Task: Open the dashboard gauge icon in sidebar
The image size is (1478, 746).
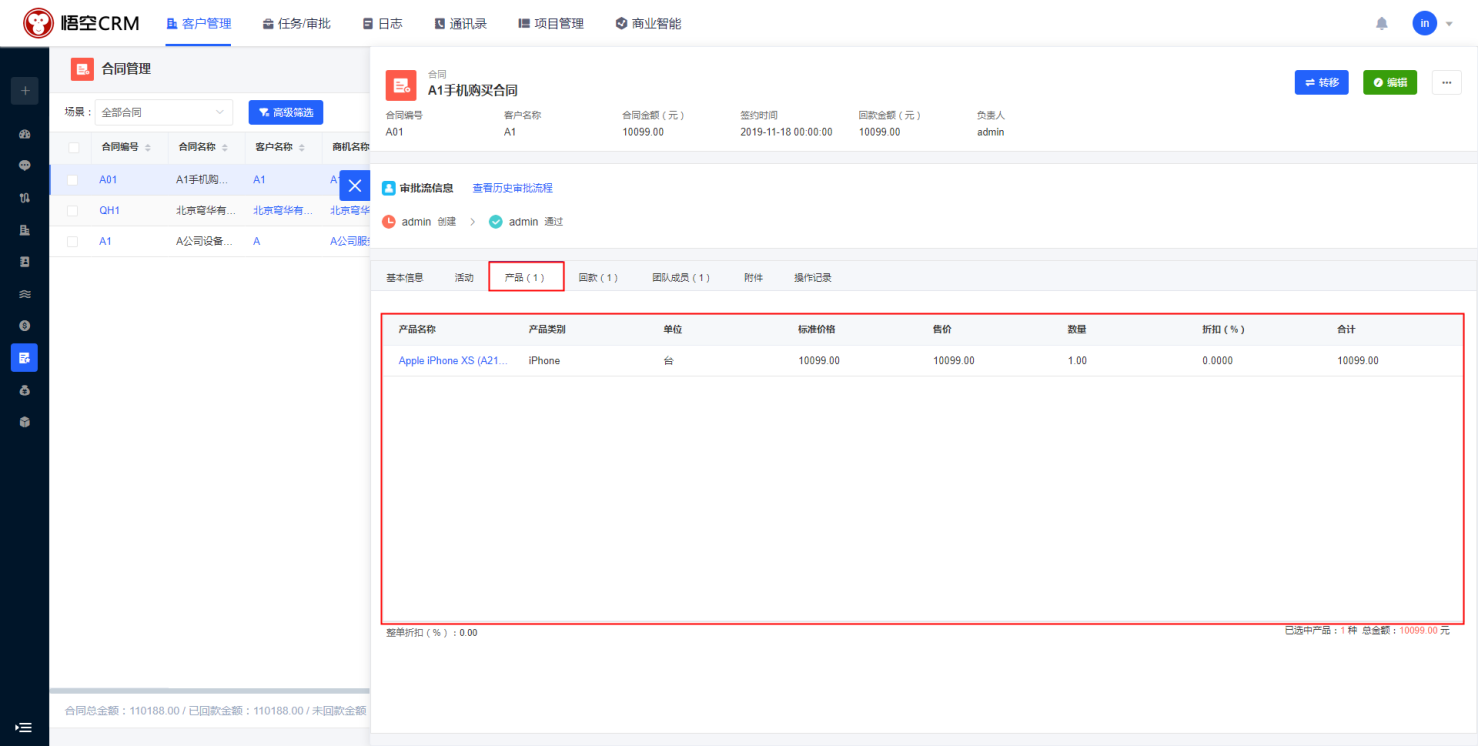Action: [x=24, y=134]
